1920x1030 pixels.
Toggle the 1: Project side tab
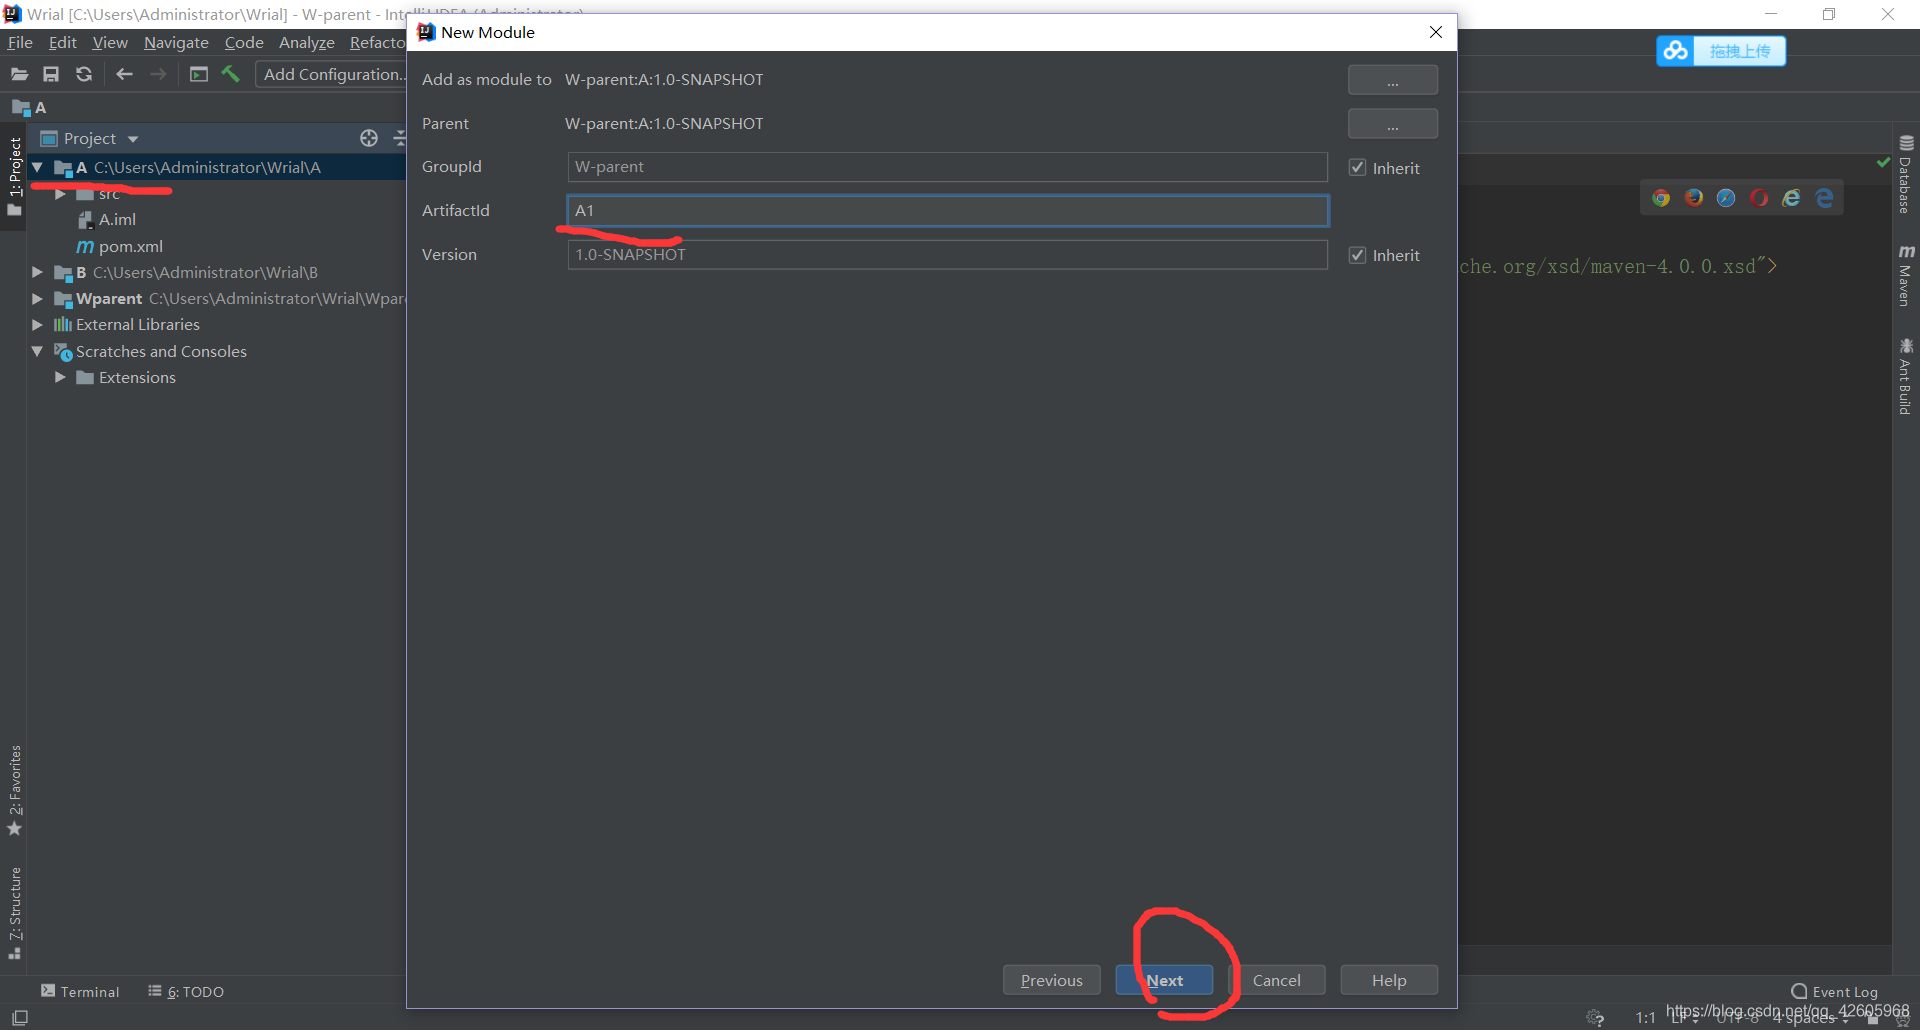tap(15, 176)
